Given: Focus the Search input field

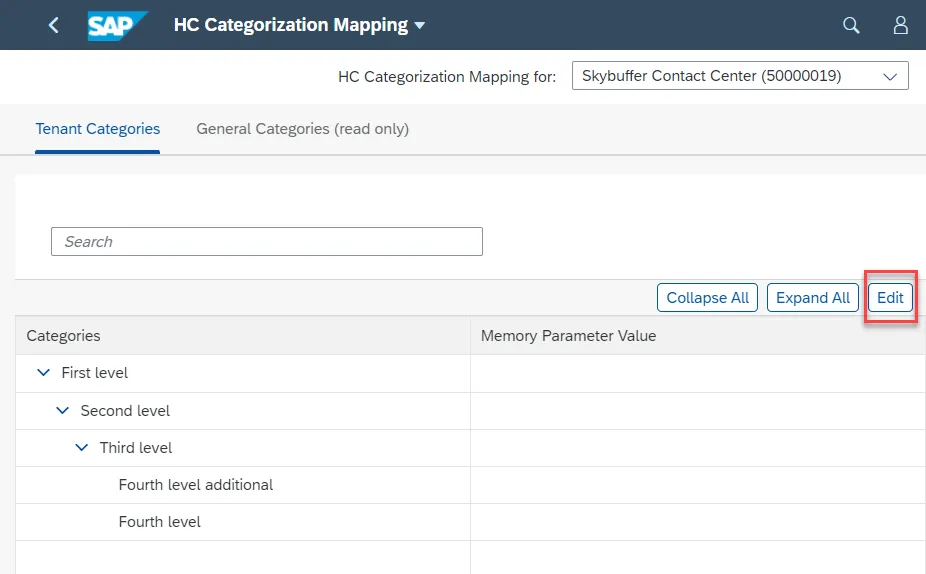Looking at the screenshot, I should point(267,242).
